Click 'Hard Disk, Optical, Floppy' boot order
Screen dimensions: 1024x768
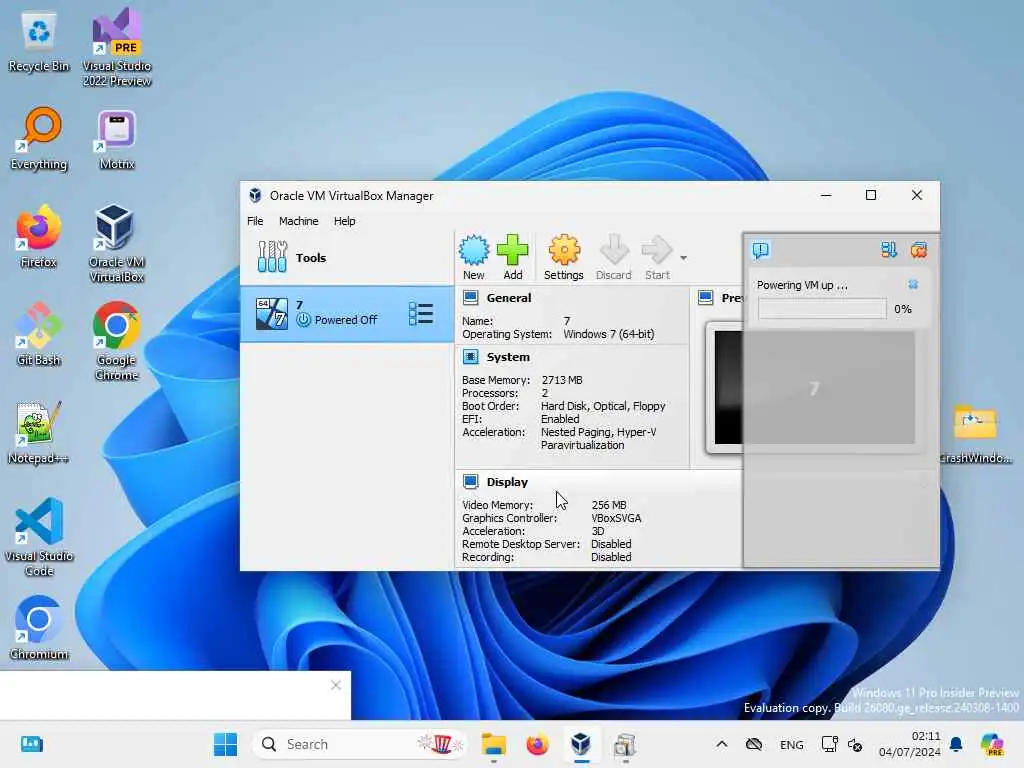[603, 406]
